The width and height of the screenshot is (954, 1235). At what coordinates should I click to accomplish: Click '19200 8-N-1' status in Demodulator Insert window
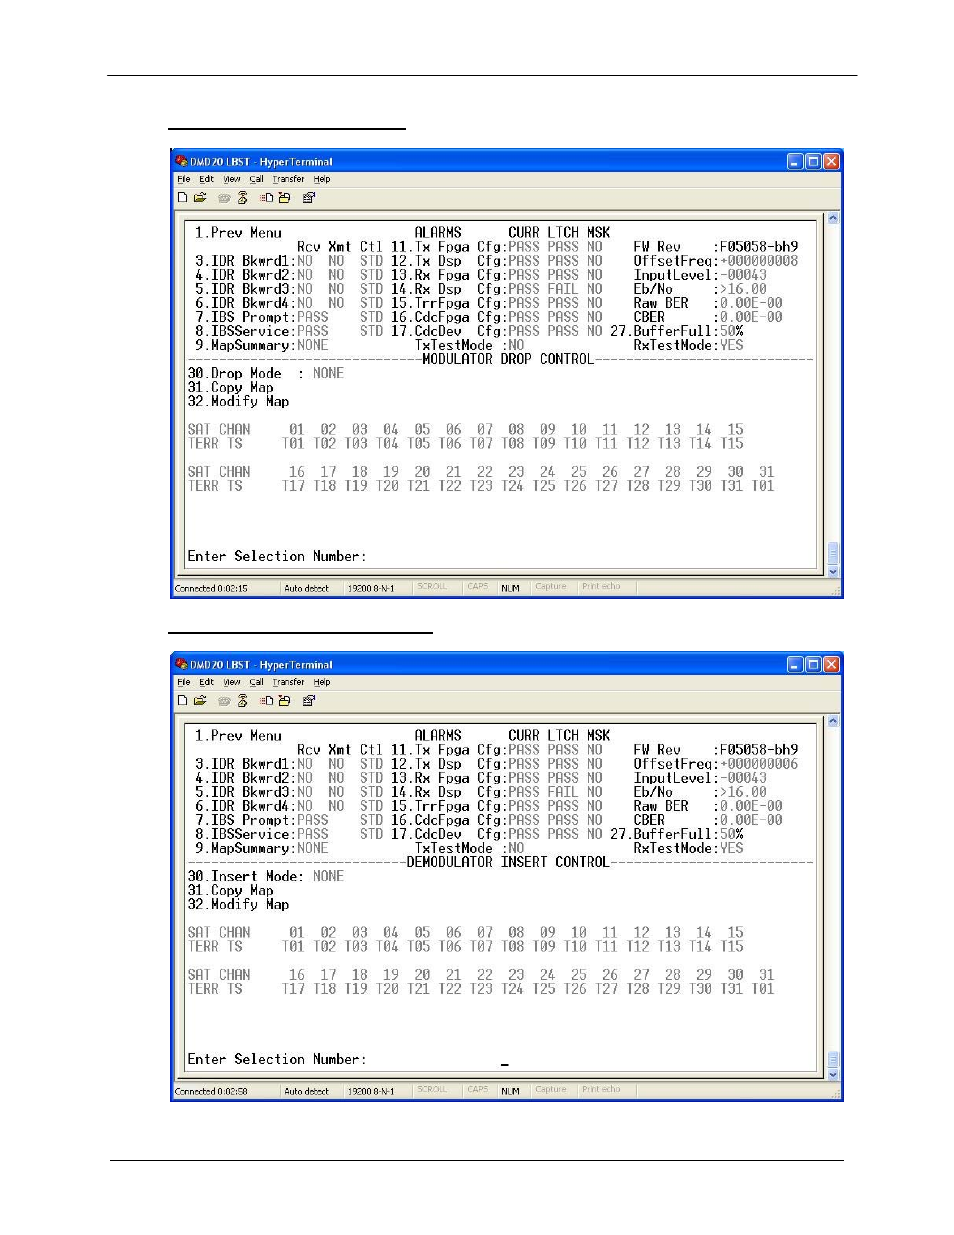pyautogui.click(x=371, y=1091)
